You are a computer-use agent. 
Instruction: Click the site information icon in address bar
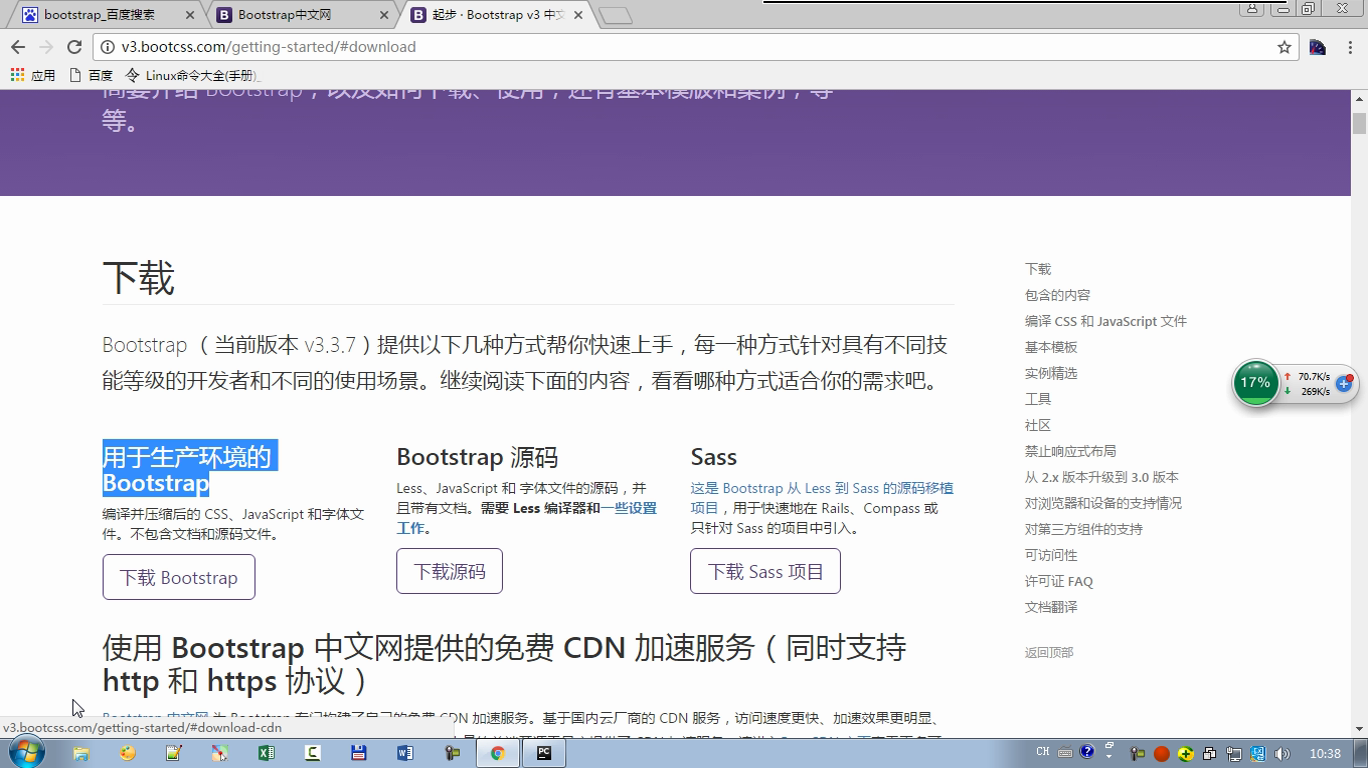point(108,47)
